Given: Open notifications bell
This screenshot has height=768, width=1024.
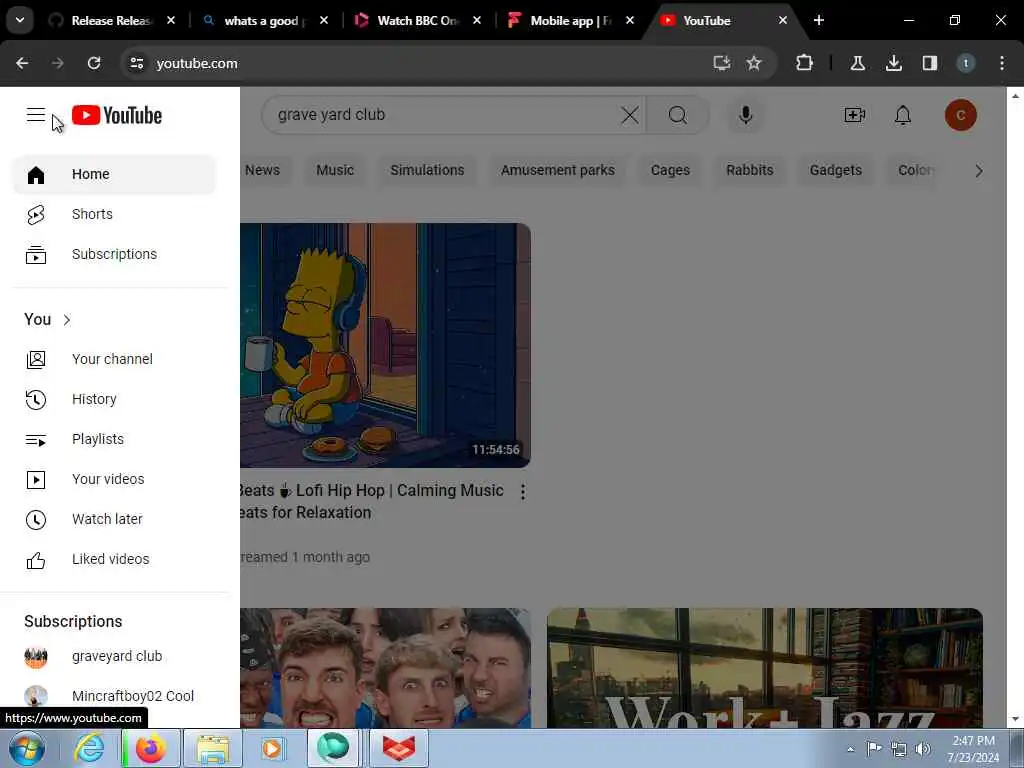Looking at the screenshot, I should [903, 116].
